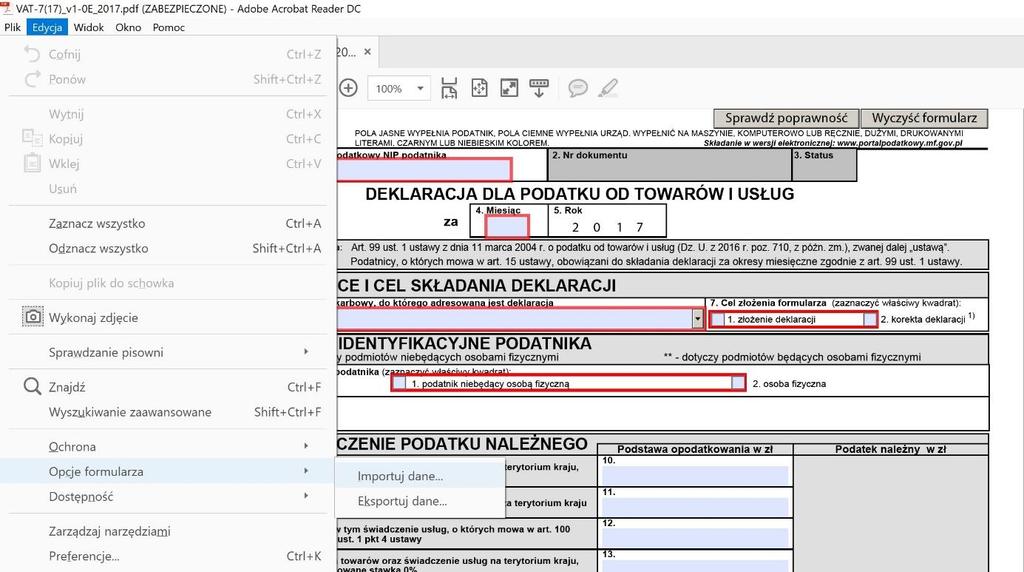
Task: Click form field number 11
Action: (695, 506)
